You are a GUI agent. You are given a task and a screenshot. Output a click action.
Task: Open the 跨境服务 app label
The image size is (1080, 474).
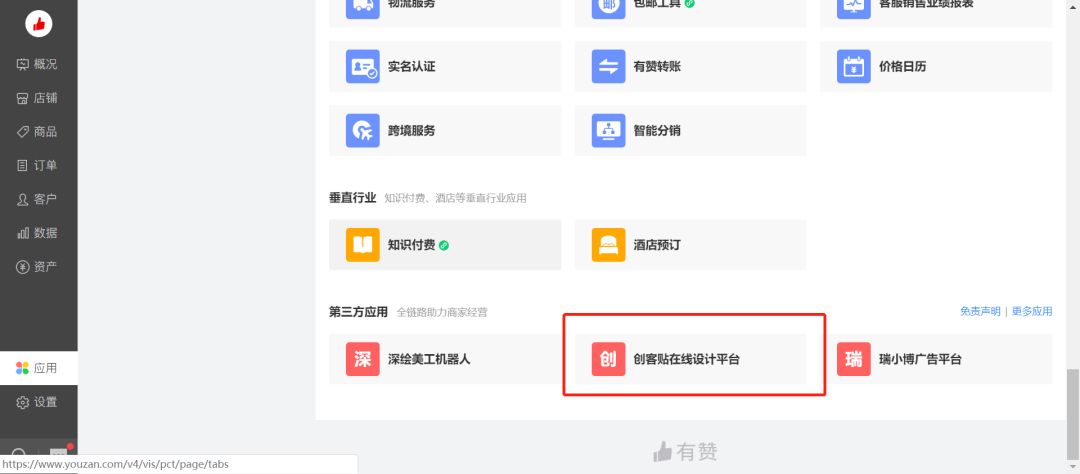411,130
